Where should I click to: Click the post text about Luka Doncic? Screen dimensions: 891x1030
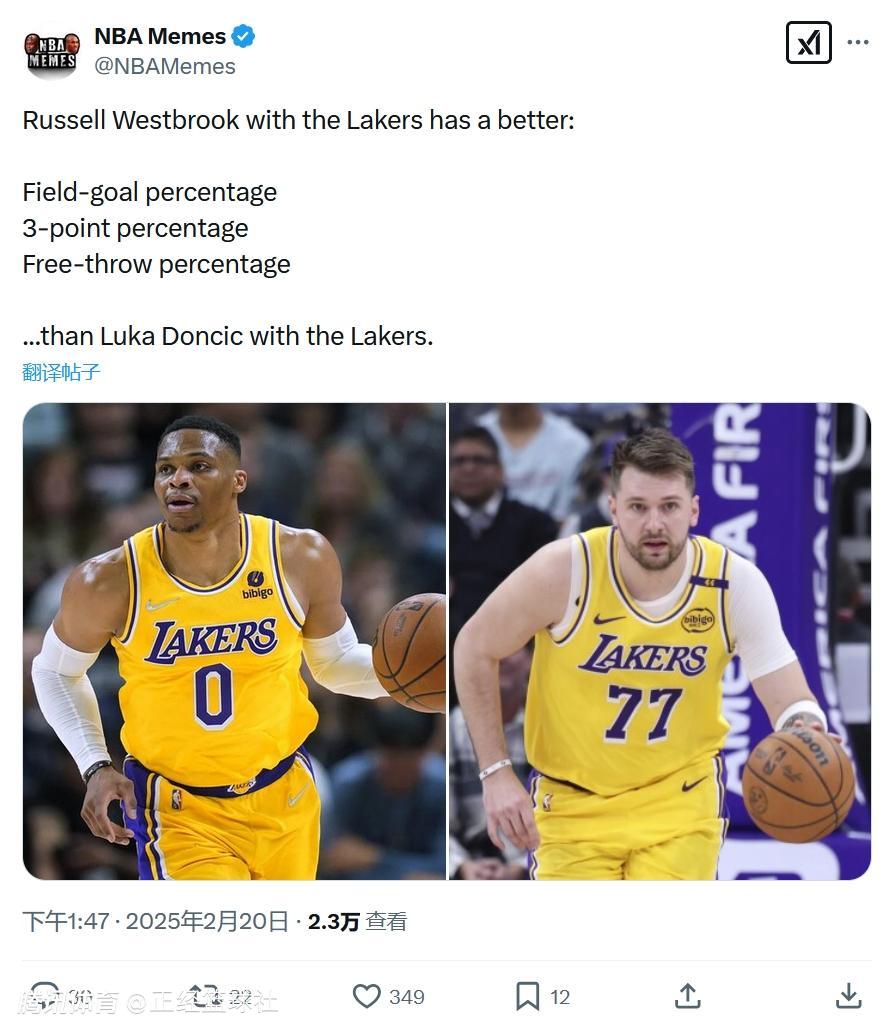click(228, 336)
